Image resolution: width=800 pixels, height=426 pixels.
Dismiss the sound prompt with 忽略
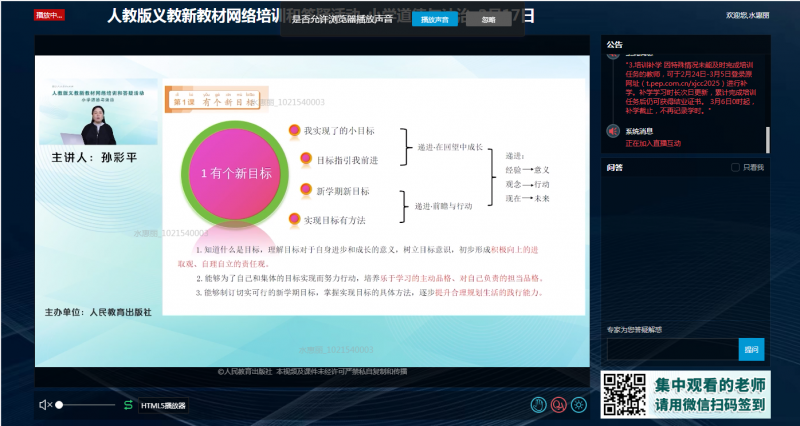[488, 20]
